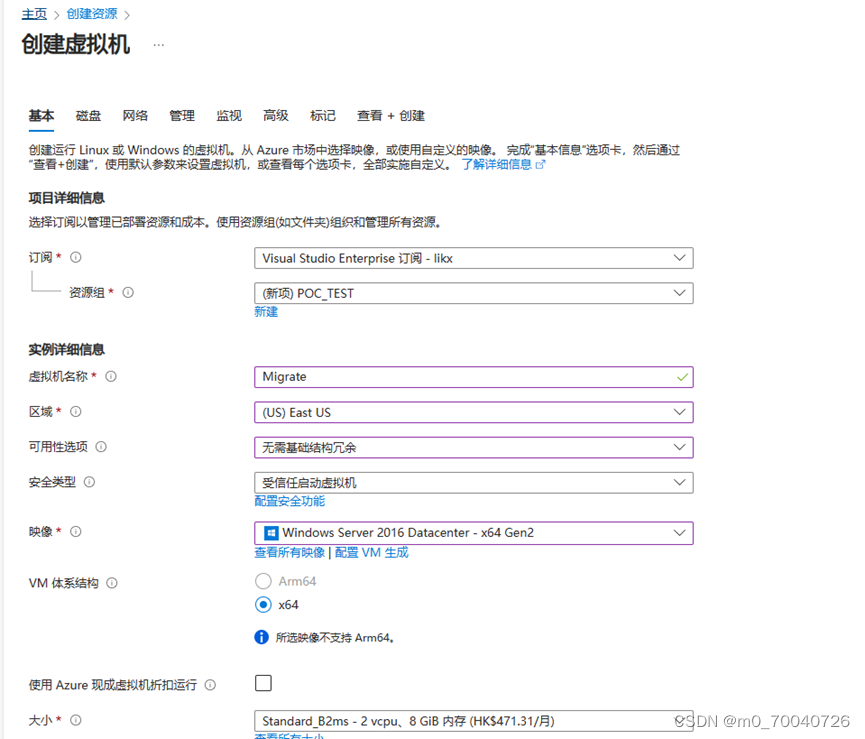
Task: Switch to the 基本 tab
Action: pos(41,116)
